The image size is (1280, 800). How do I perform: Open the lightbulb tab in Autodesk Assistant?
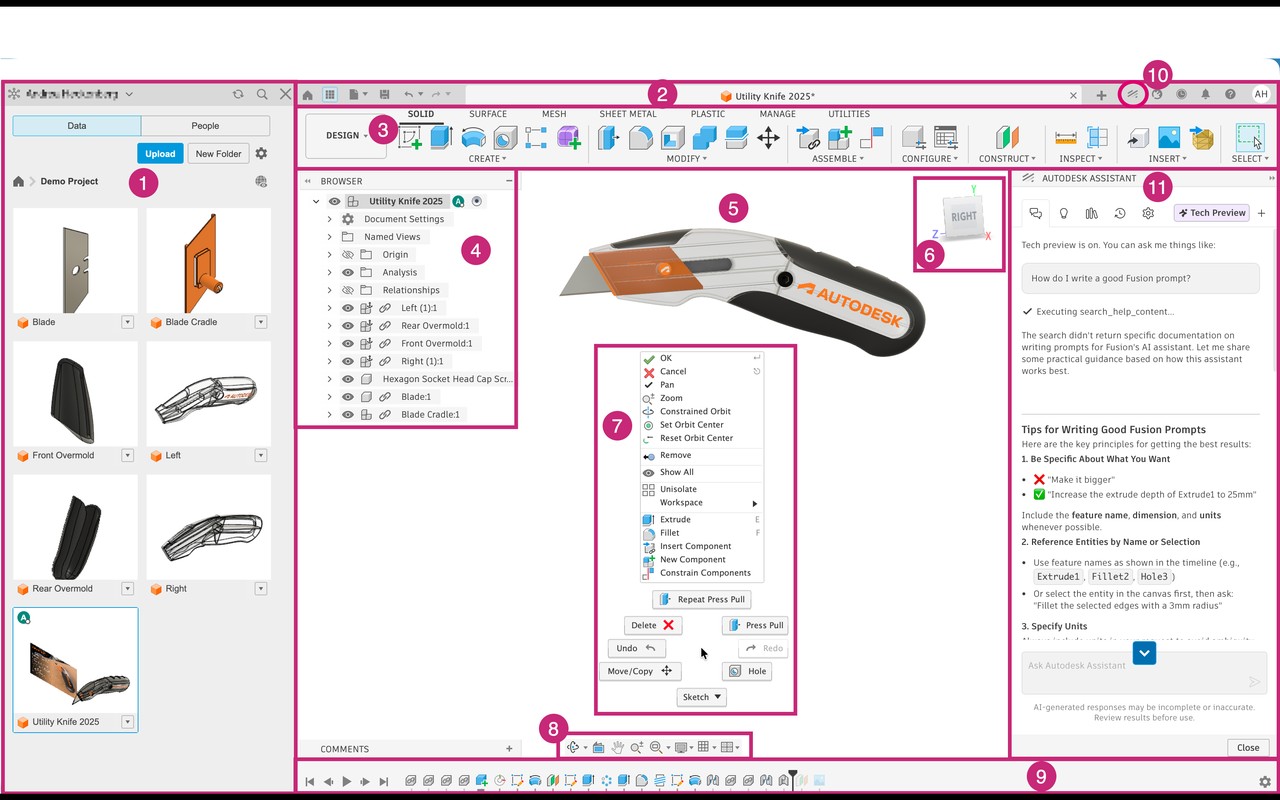[x=1064, y=213]
